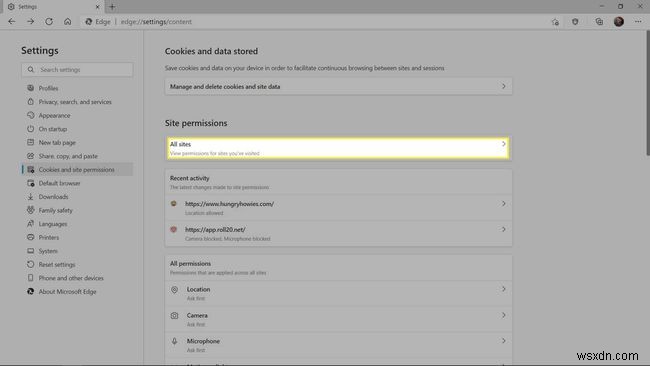The width and height of the screenshot is (650, 366).
Task: Click the Privacy lock sidebar icon
Action: [x=30, y=102]
